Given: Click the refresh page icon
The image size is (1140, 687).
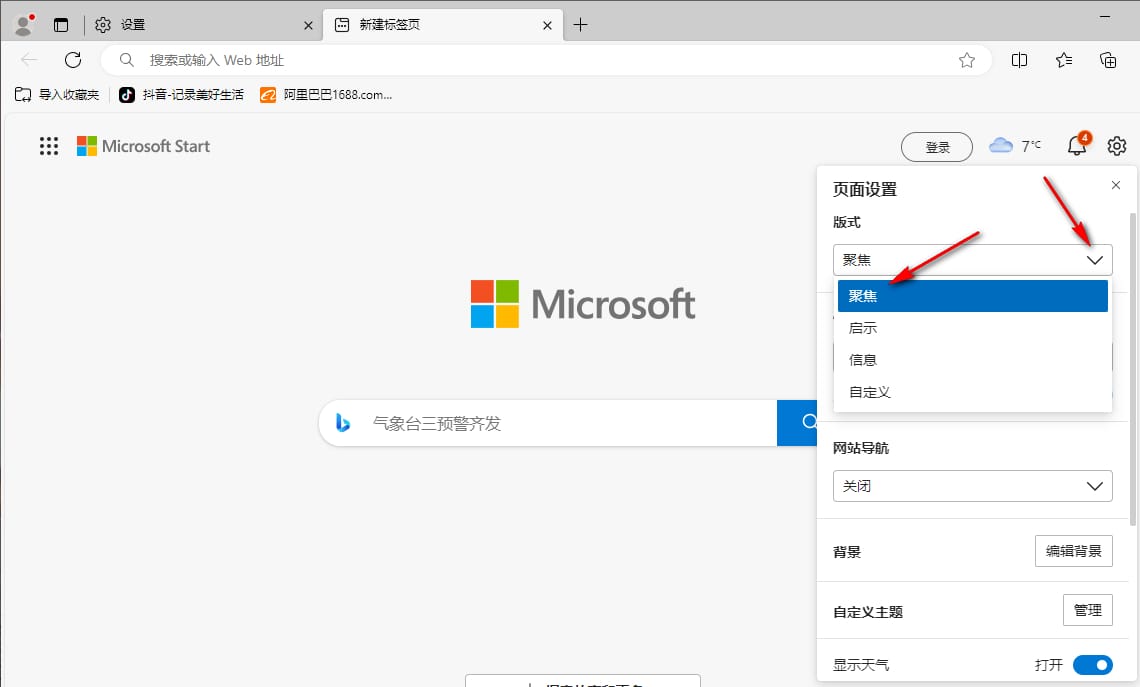Looking at the screenshot, I should click(x=73, y=60).
